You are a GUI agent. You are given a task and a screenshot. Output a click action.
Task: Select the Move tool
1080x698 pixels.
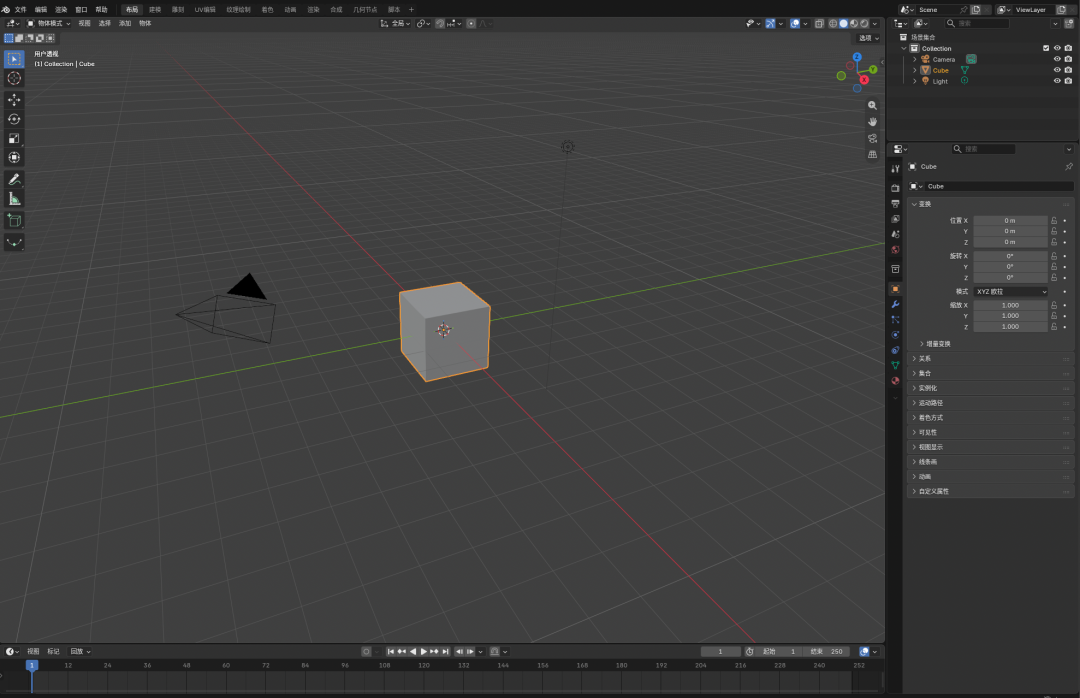pyautogui.click(x=14, y=100)
